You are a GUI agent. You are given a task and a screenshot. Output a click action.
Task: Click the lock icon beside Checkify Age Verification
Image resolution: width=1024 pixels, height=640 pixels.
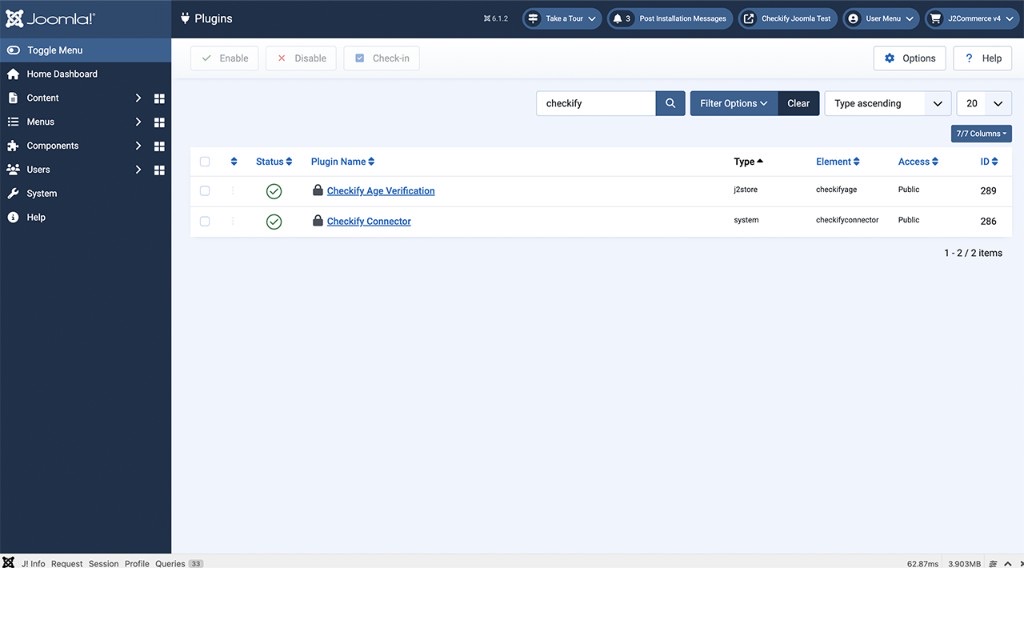click(x=317, y=190)
